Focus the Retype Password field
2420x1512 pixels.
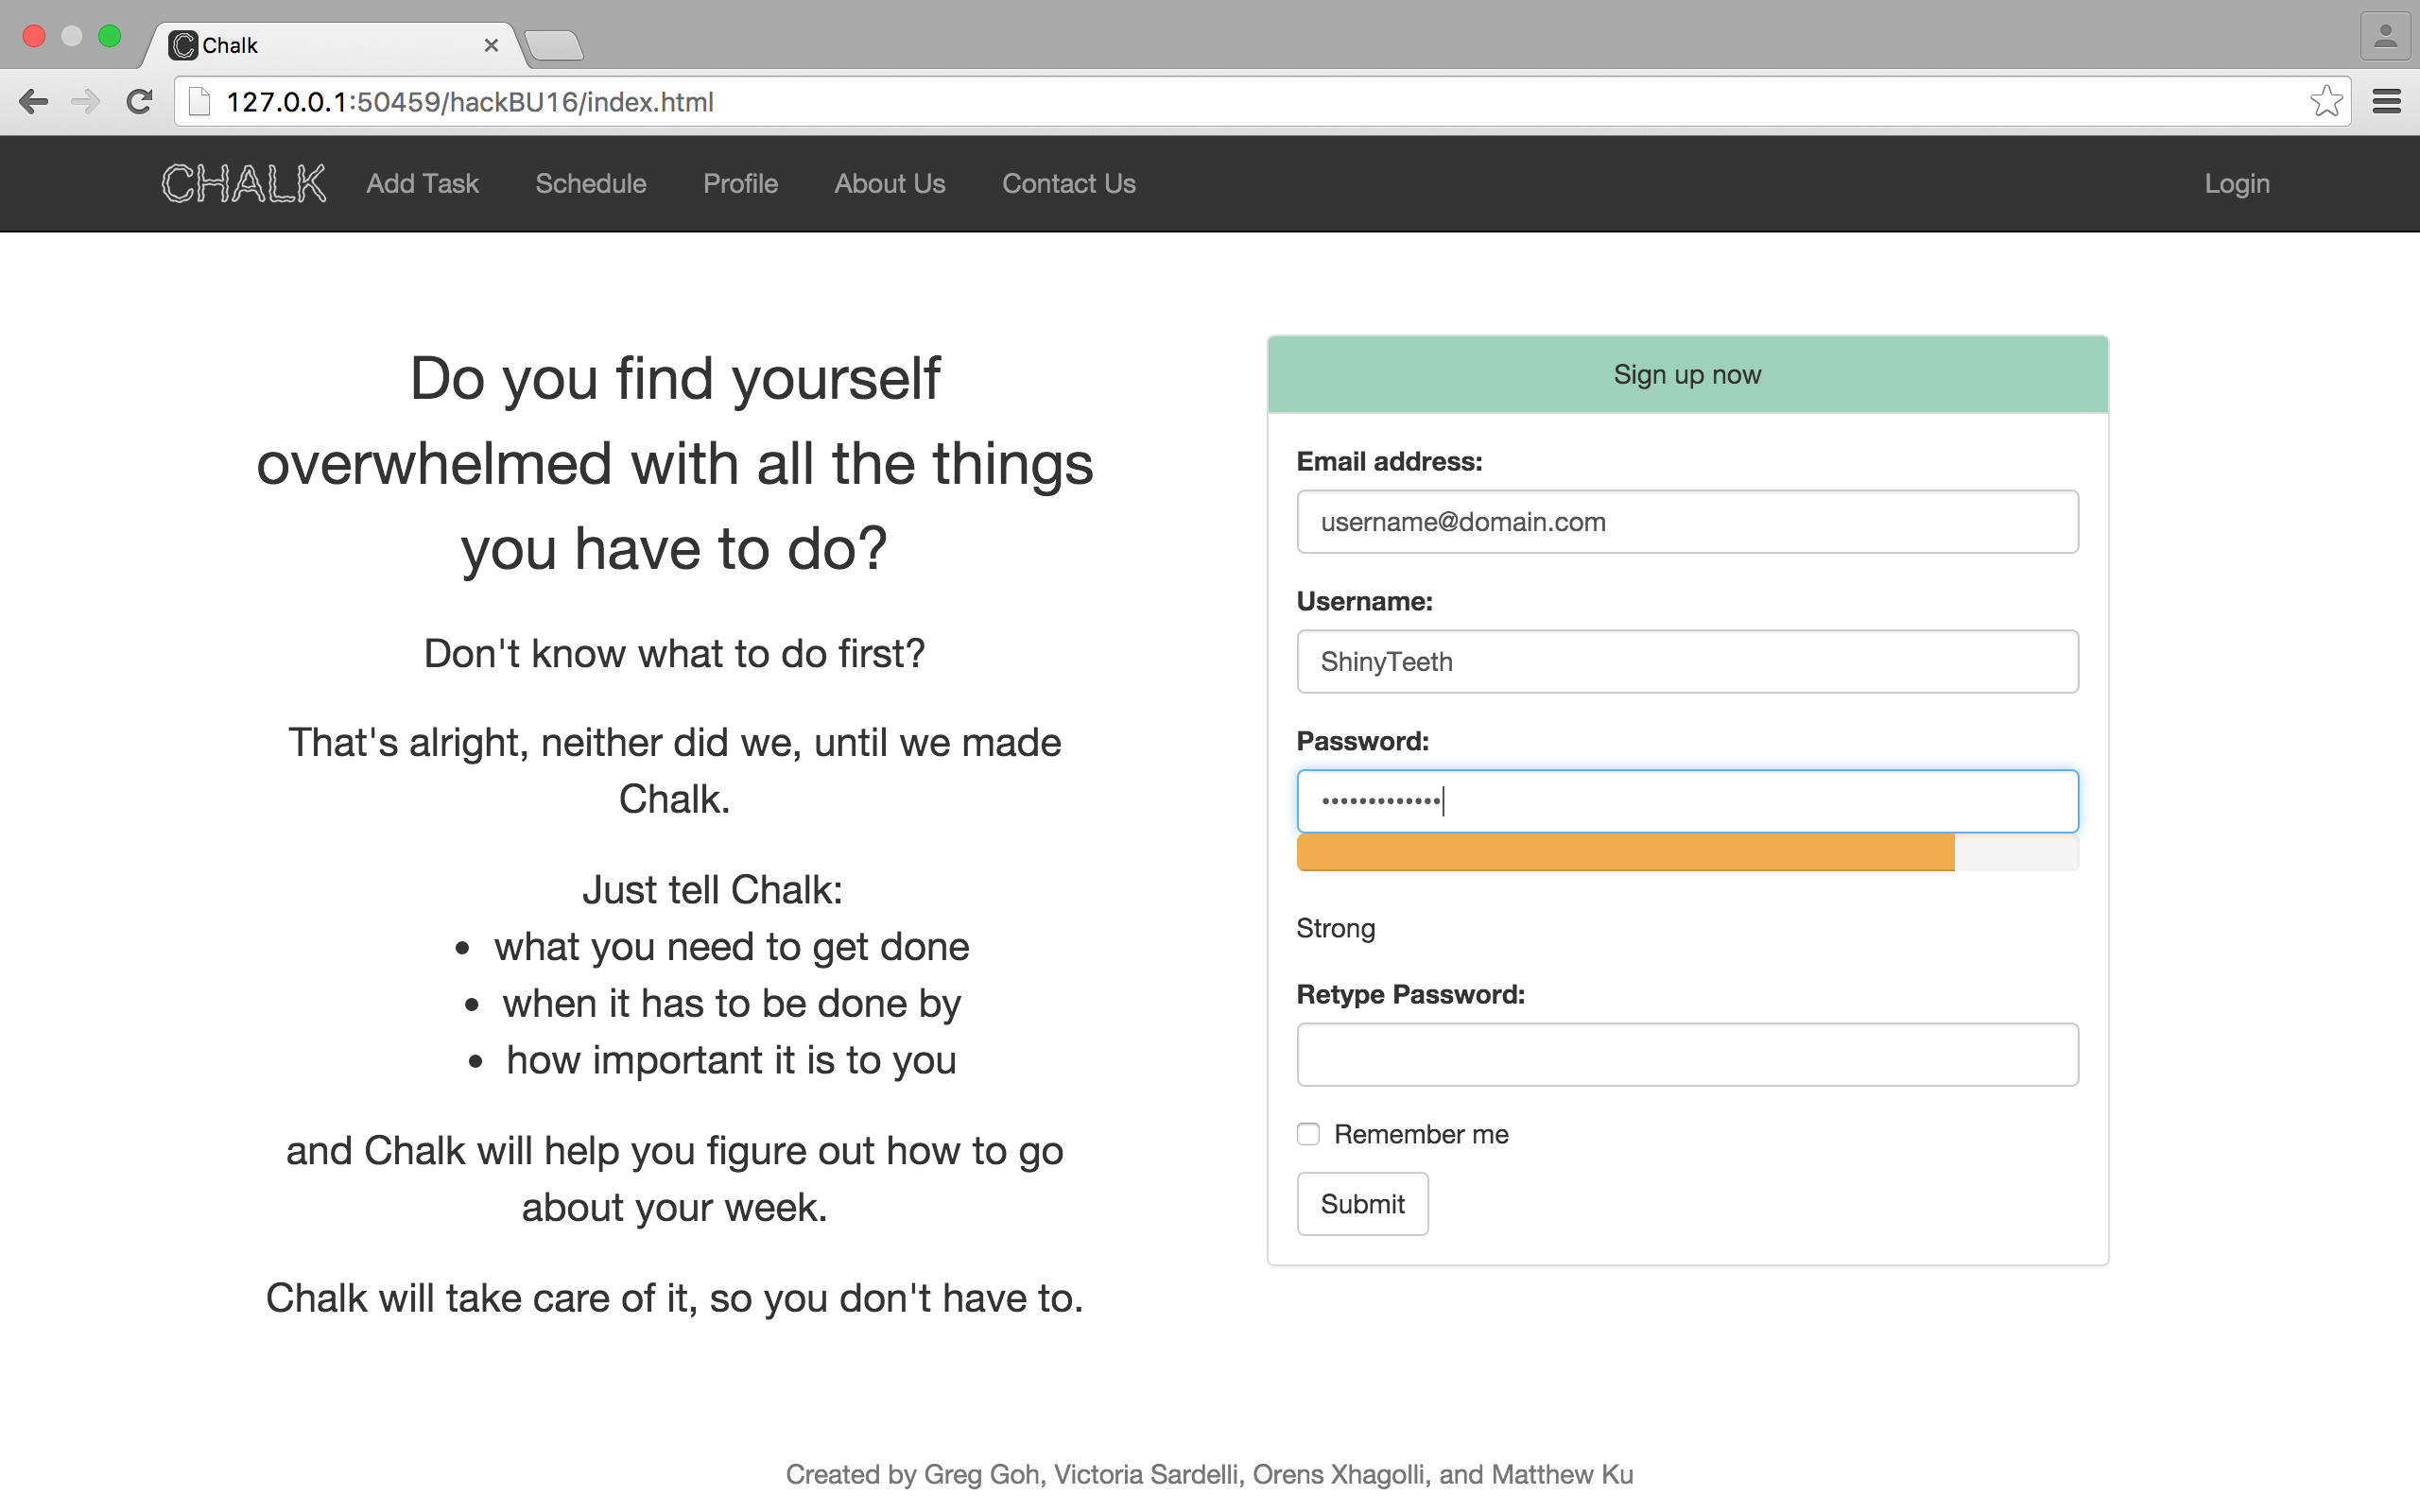click(x=1686, y=1054)
